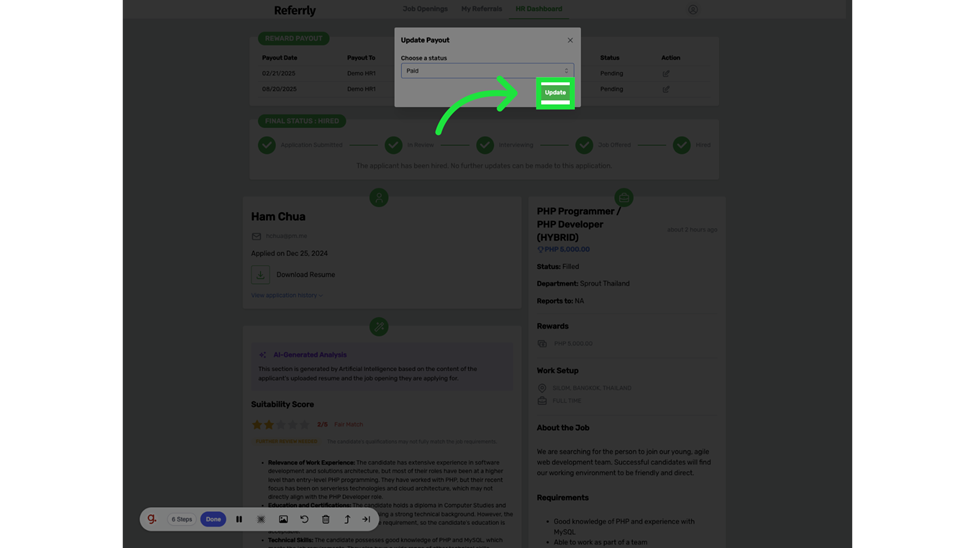The height and width of the screenshot is (548, 975).
Task: Click the hchua email address link
Action: point(286,236)
